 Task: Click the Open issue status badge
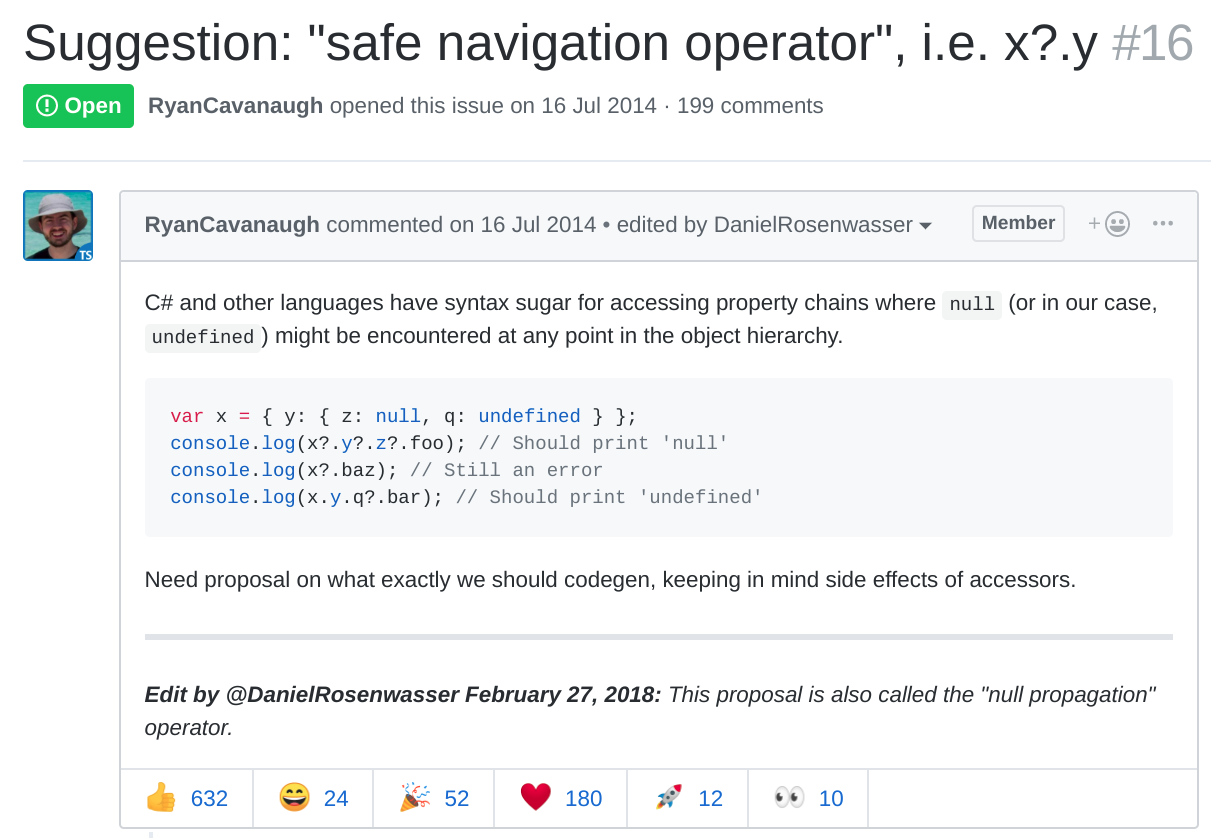tap(78, 105)
